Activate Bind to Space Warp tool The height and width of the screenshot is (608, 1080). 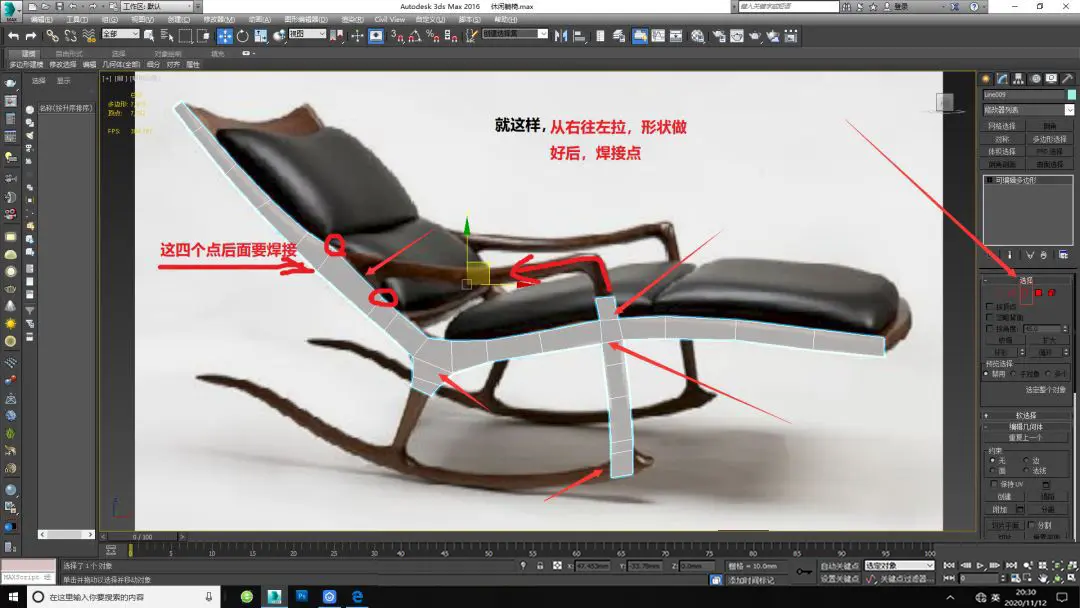coord(89,36)
